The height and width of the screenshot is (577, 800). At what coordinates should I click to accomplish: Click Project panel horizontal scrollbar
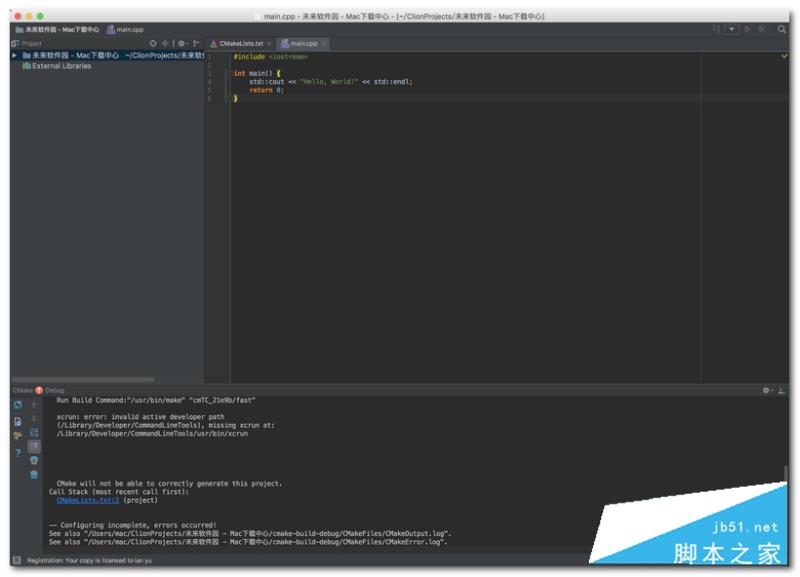point(83,380)
